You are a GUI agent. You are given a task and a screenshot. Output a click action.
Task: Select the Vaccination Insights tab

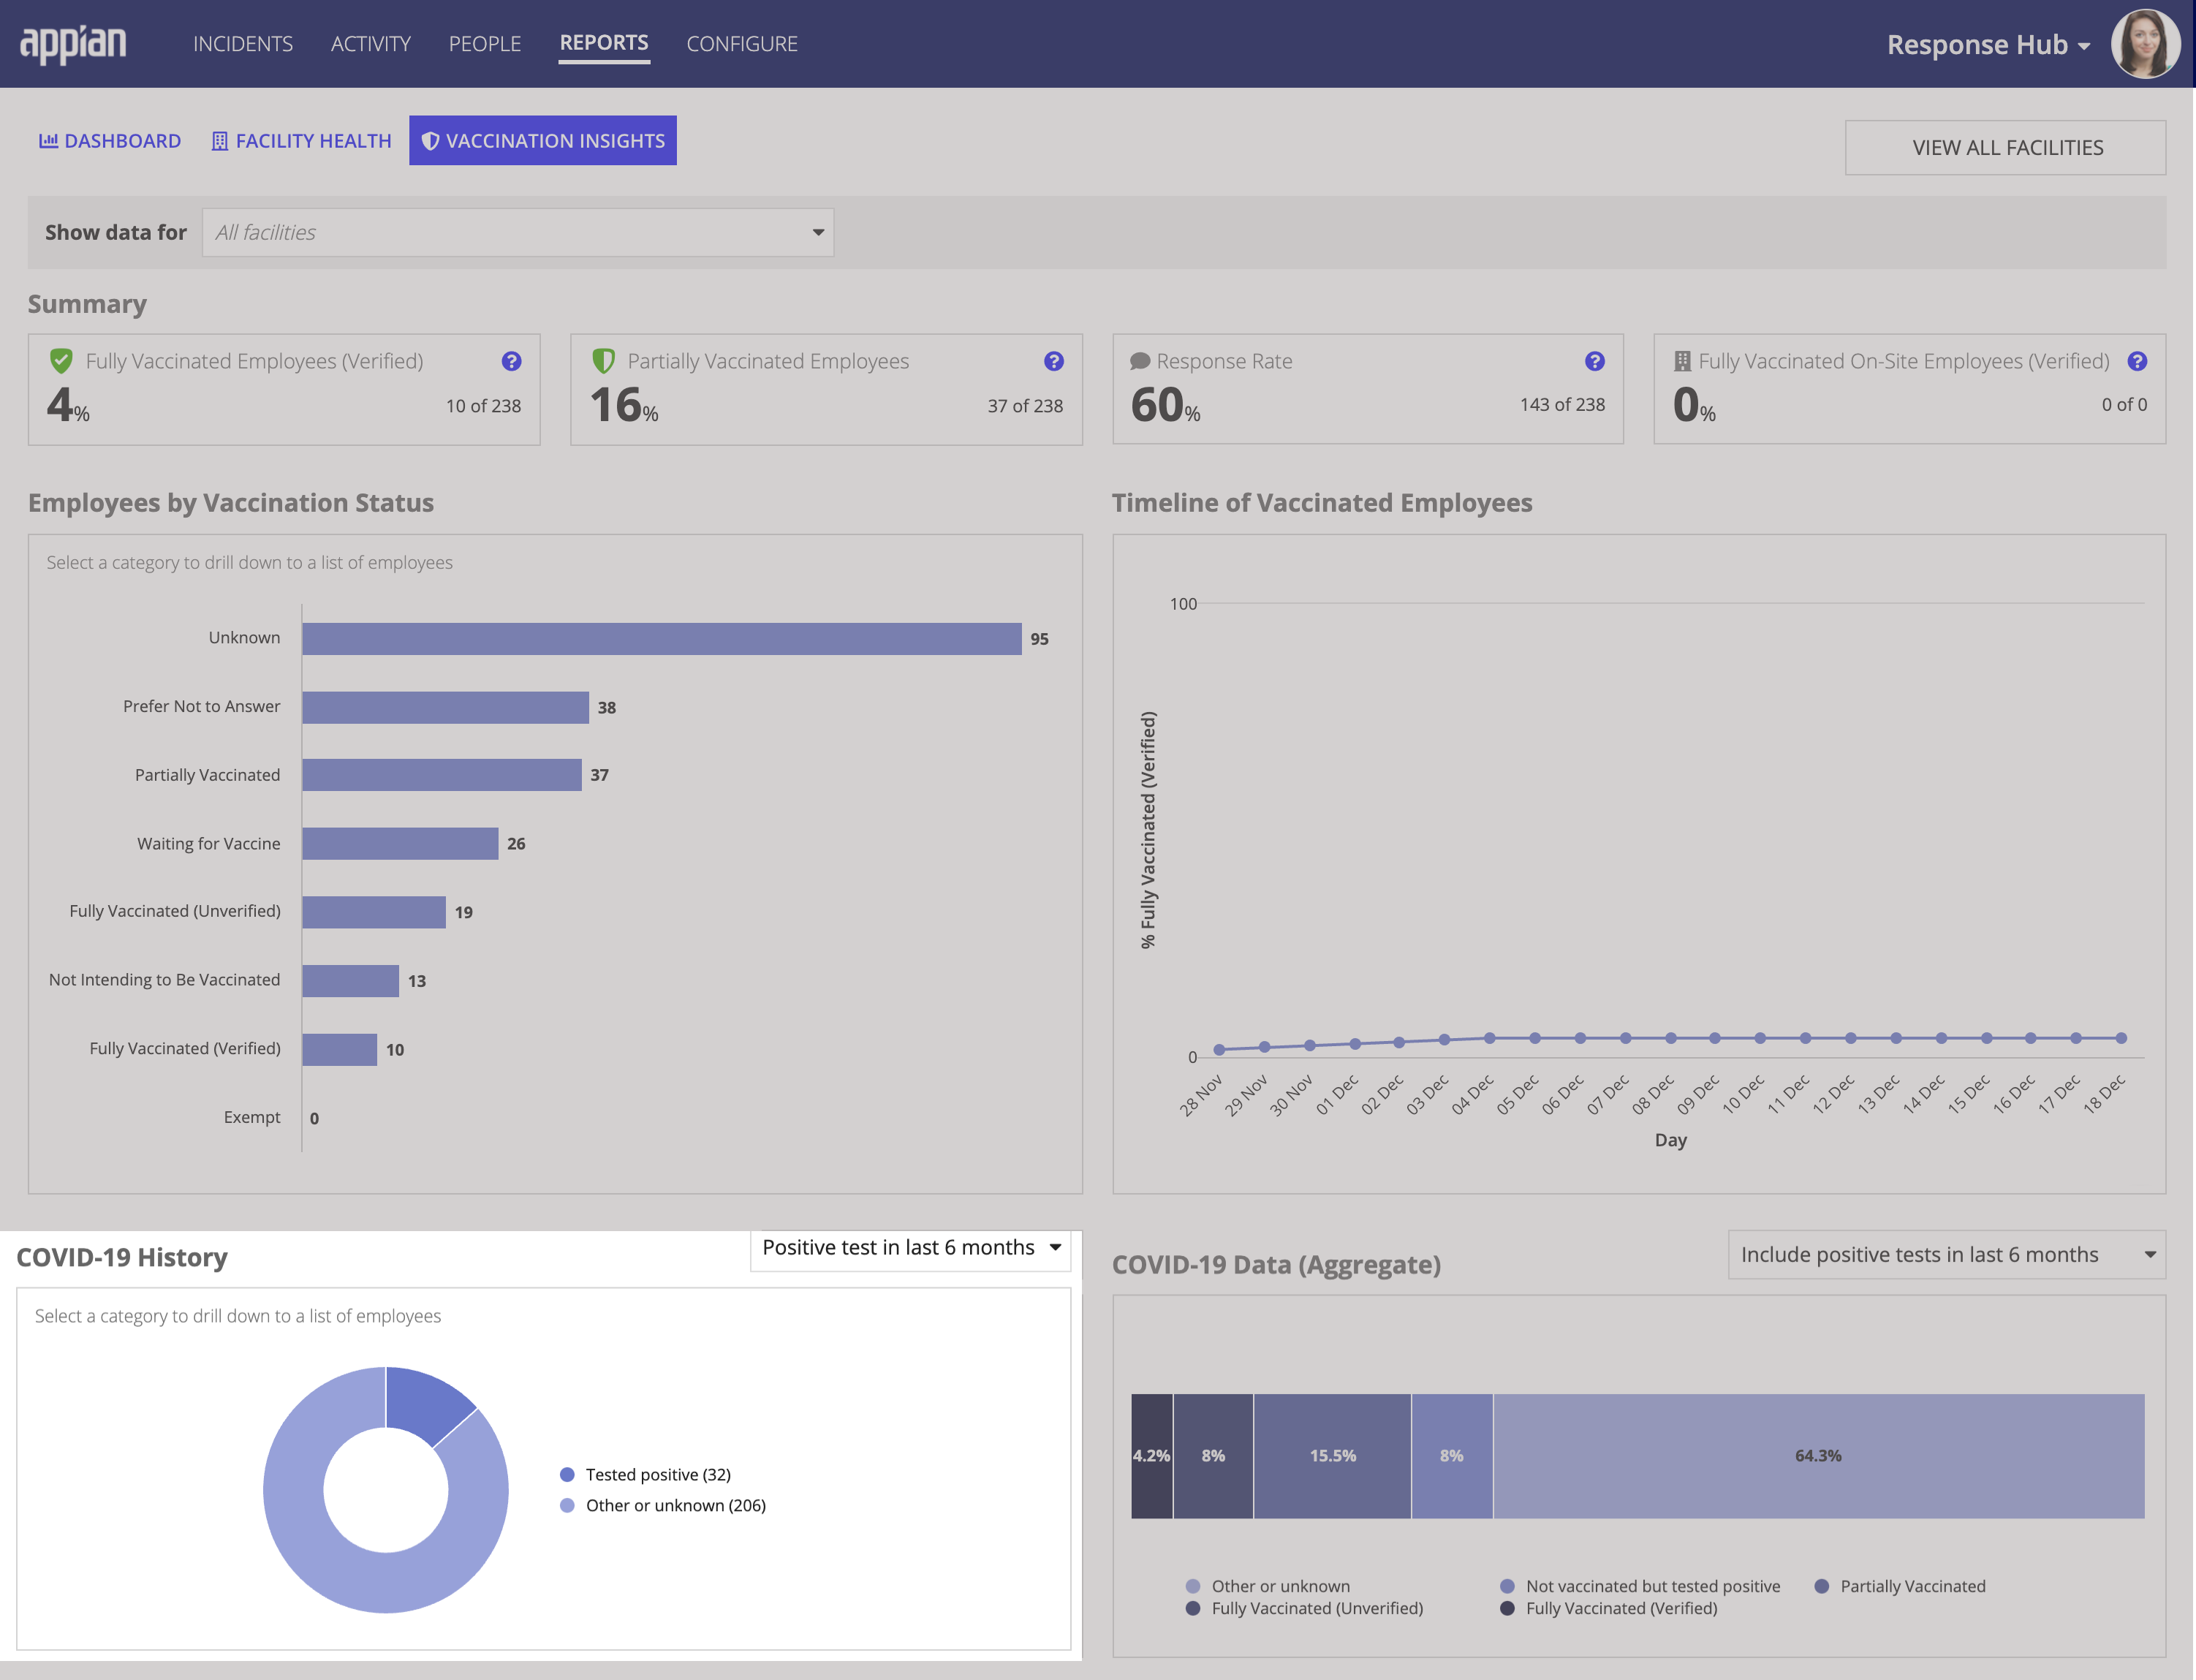pos(543,141)
